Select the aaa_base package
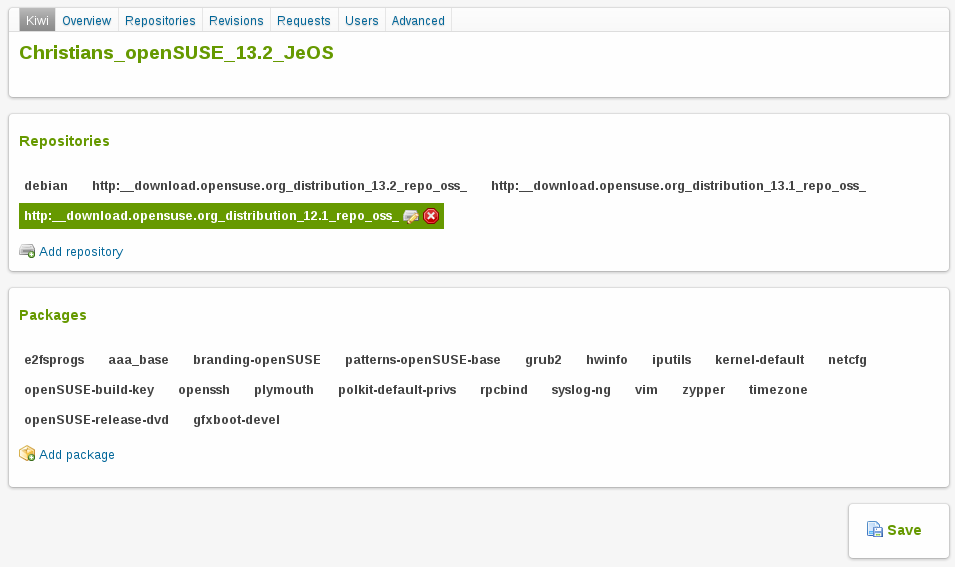 [138, 360]
